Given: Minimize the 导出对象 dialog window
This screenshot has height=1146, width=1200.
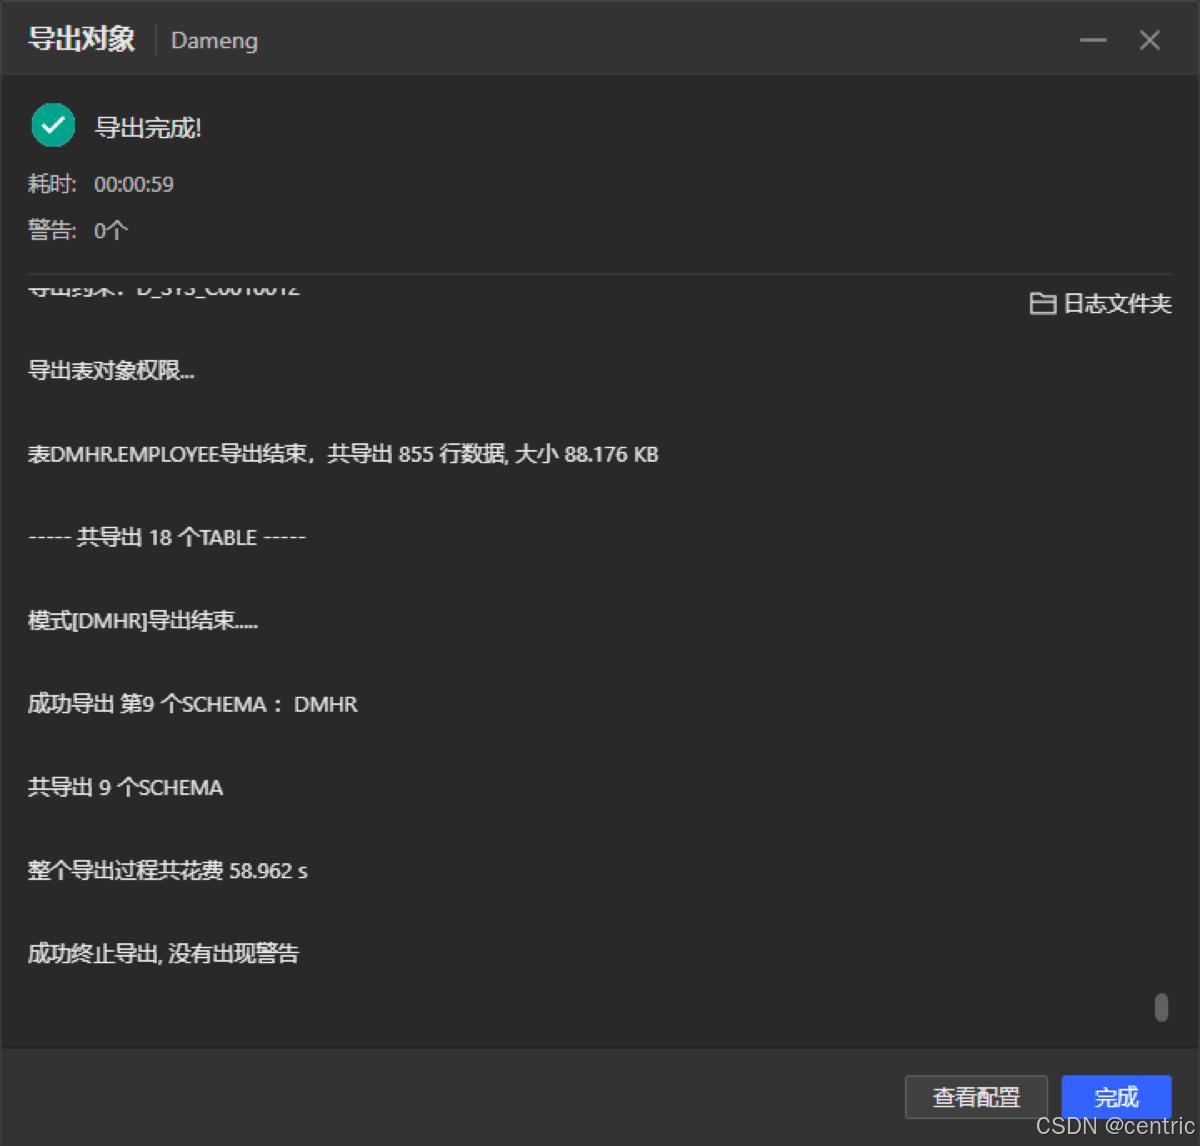Looking at the screenshot, I should tap(1093, 40).
